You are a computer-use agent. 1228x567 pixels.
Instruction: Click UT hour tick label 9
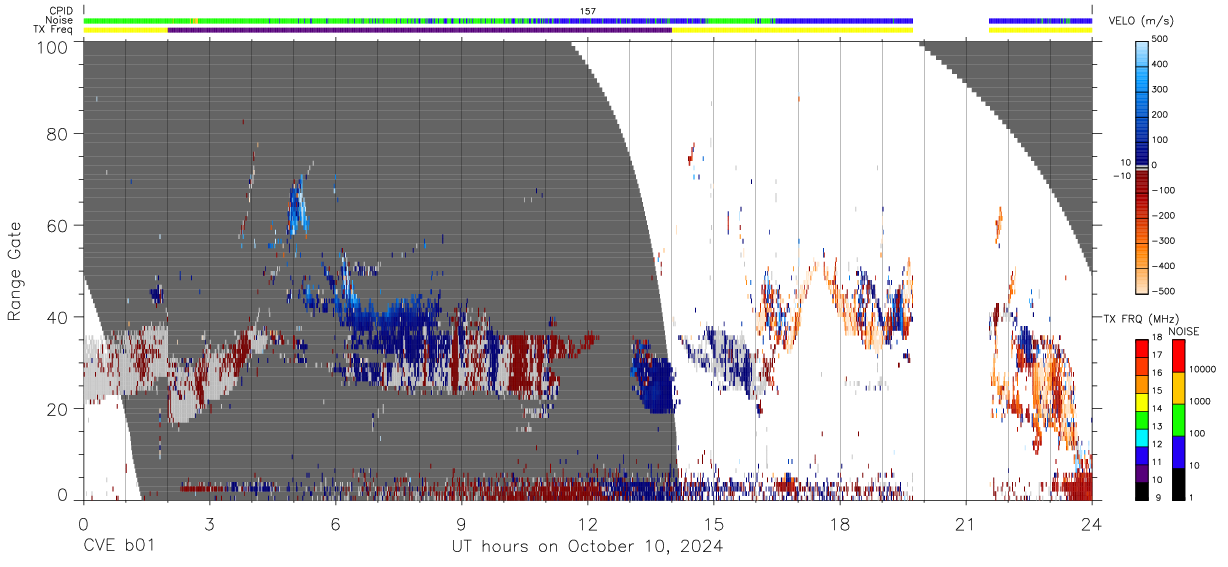coord(461,525)
